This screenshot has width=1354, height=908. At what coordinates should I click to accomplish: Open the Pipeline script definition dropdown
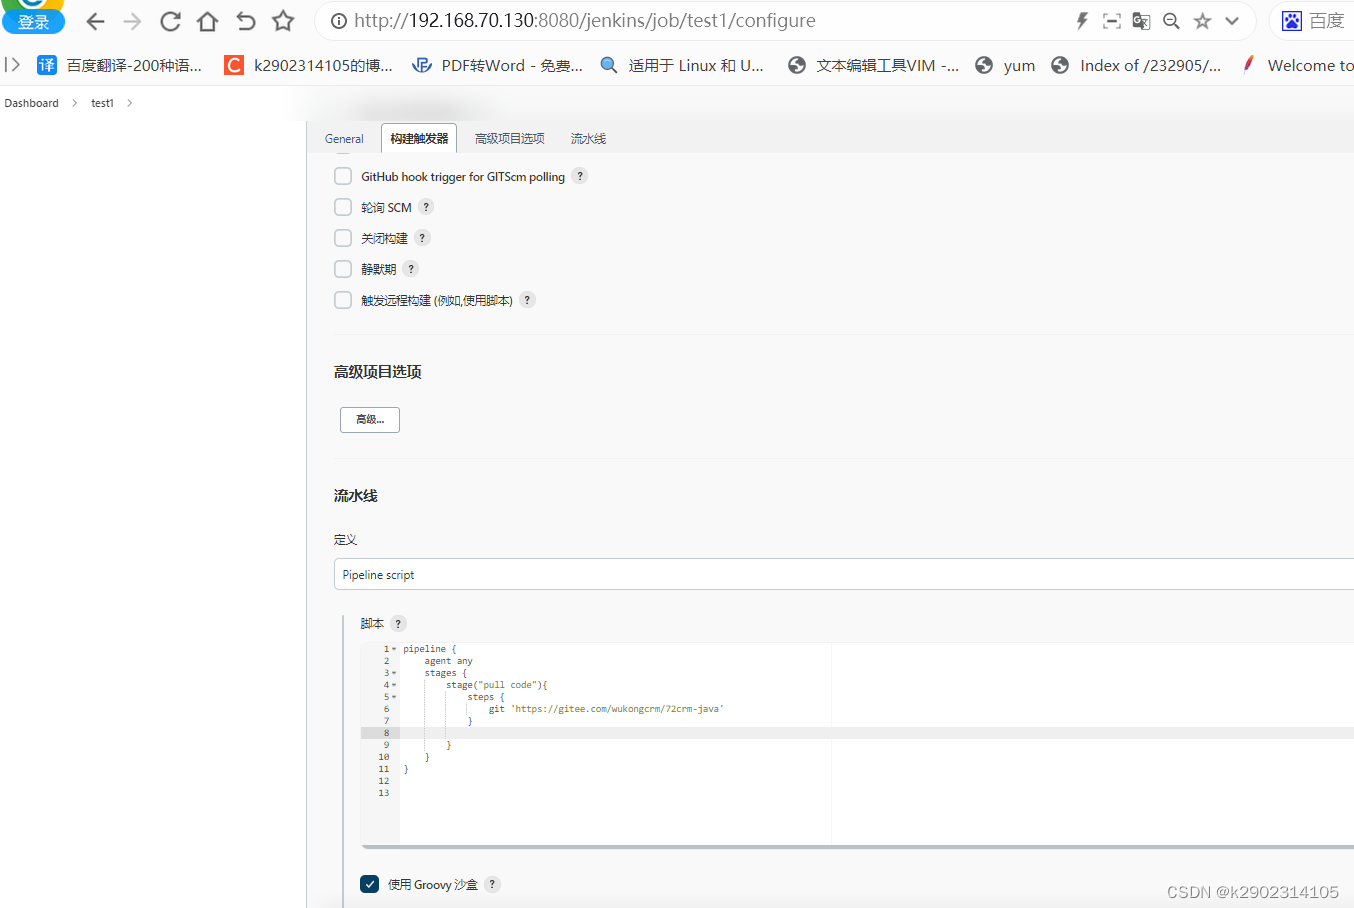point(844,575)
